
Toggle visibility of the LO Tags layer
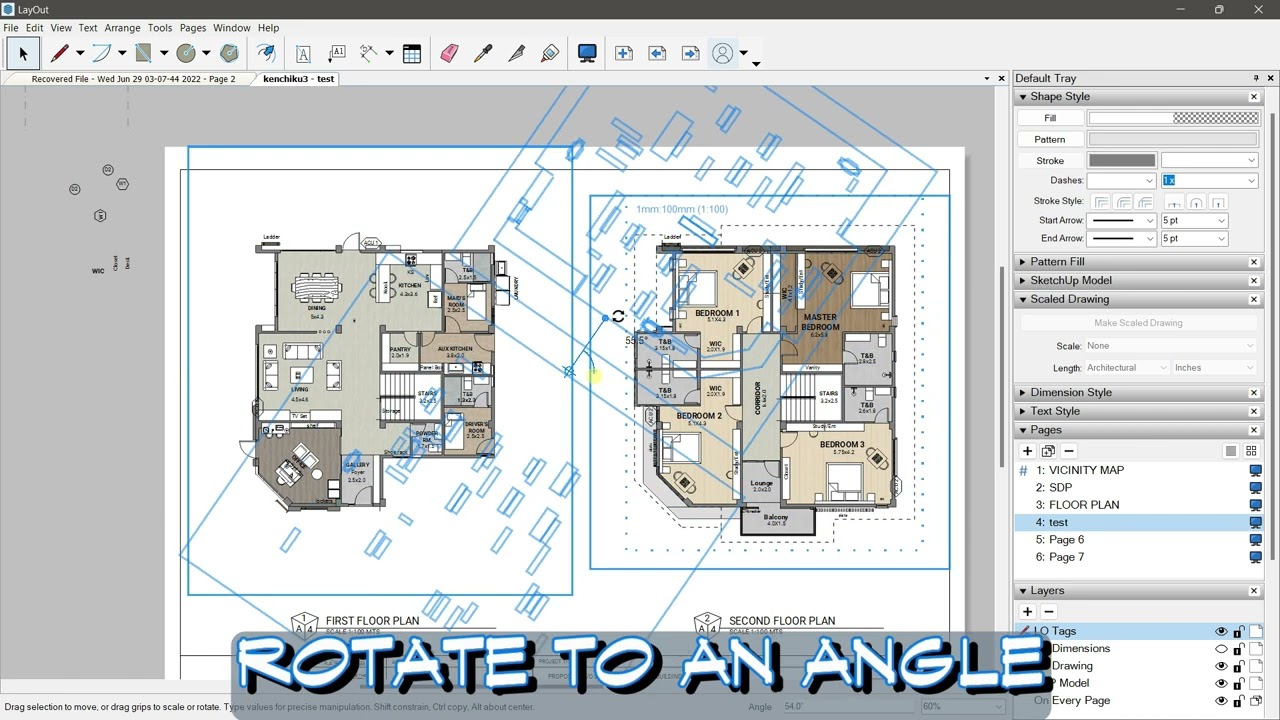tap(1221, 632)
